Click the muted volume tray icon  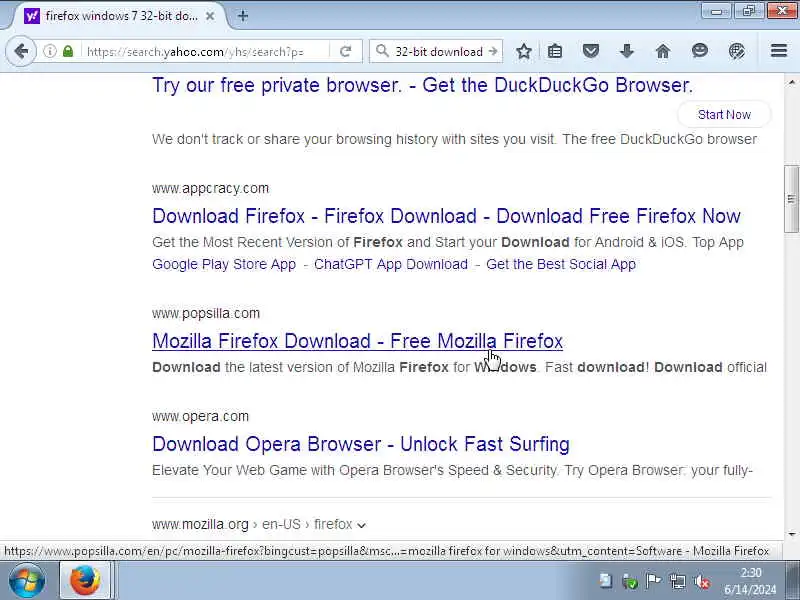click(703, 581)
